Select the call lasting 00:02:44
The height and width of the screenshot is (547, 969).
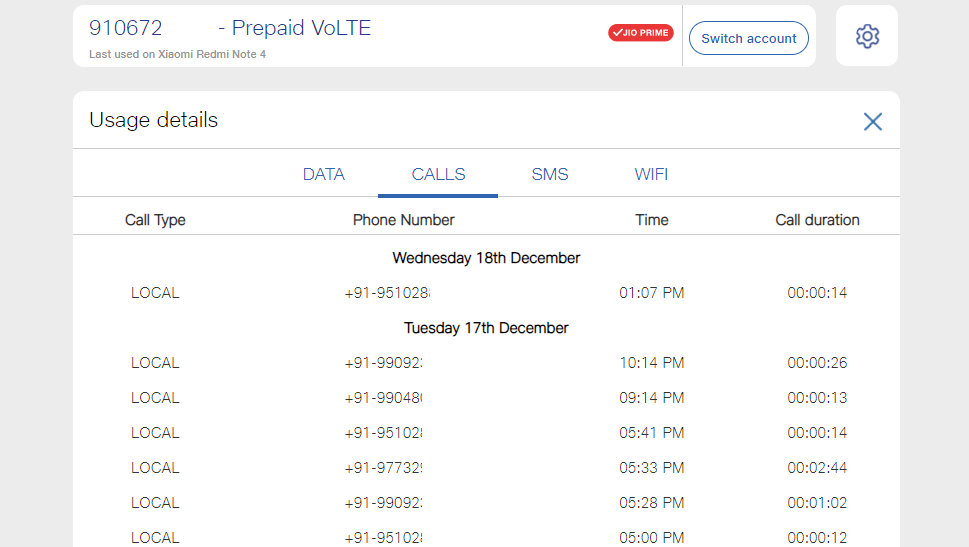pyautogui.click(x=486, y=468)
